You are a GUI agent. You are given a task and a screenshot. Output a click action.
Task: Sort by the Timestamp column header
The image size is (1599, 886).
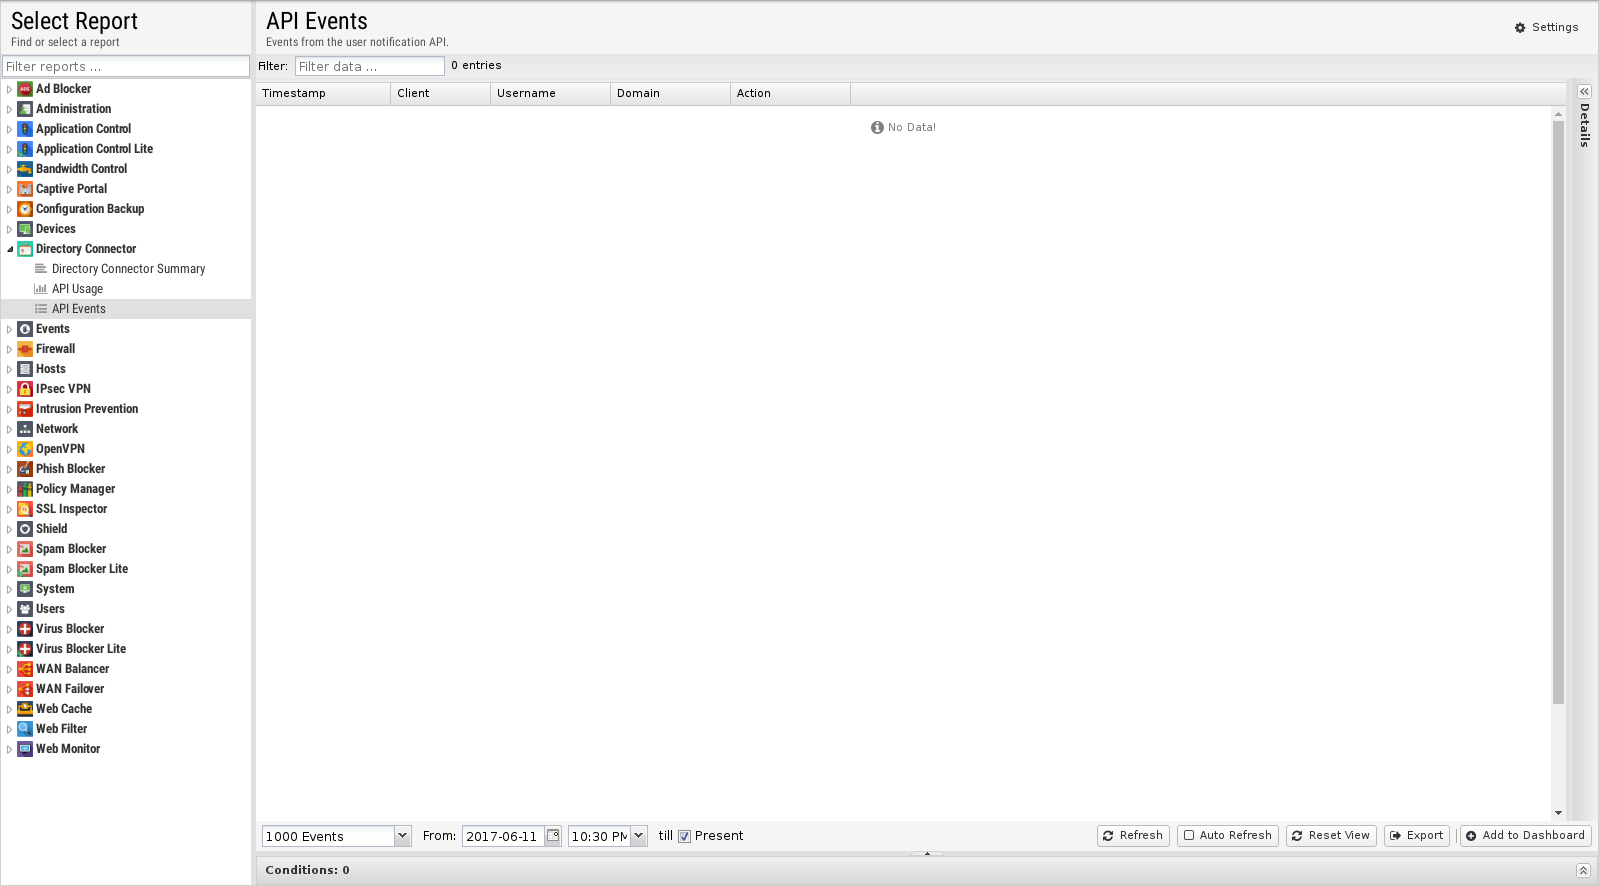coord(323,93)
